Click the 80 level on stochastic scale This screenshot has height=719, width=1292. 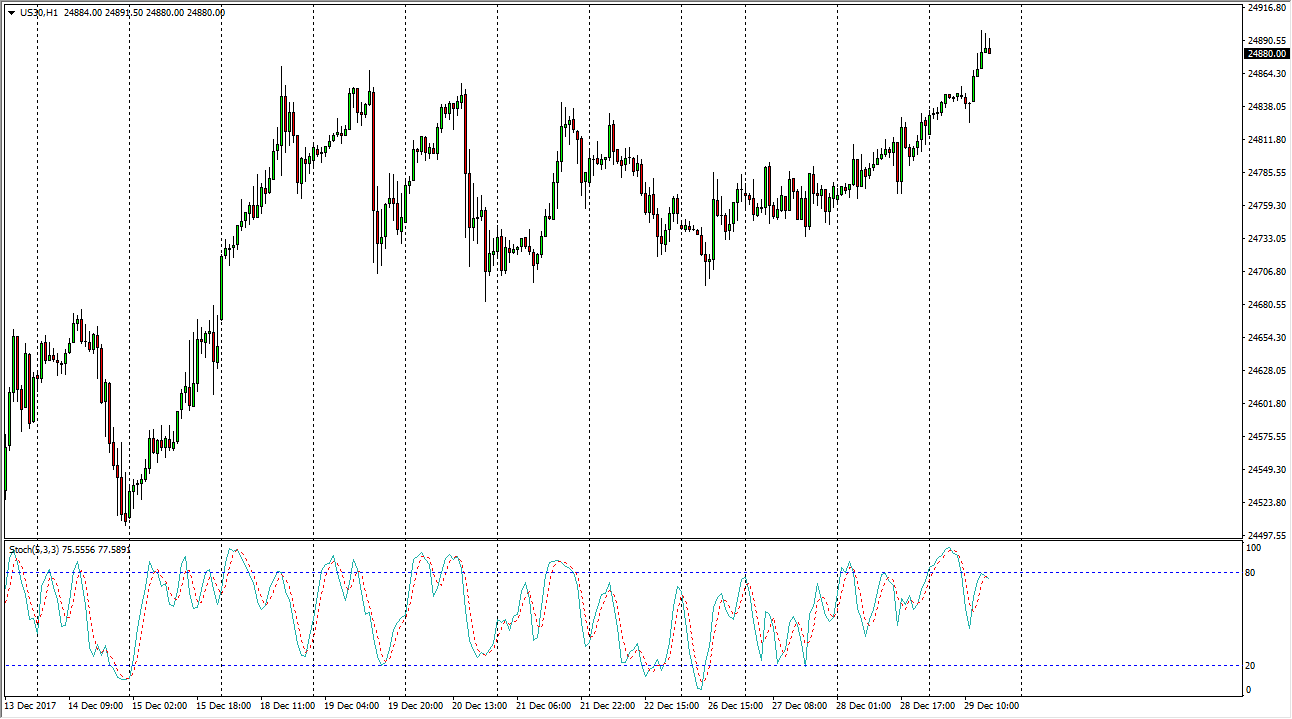point(1251,573)
